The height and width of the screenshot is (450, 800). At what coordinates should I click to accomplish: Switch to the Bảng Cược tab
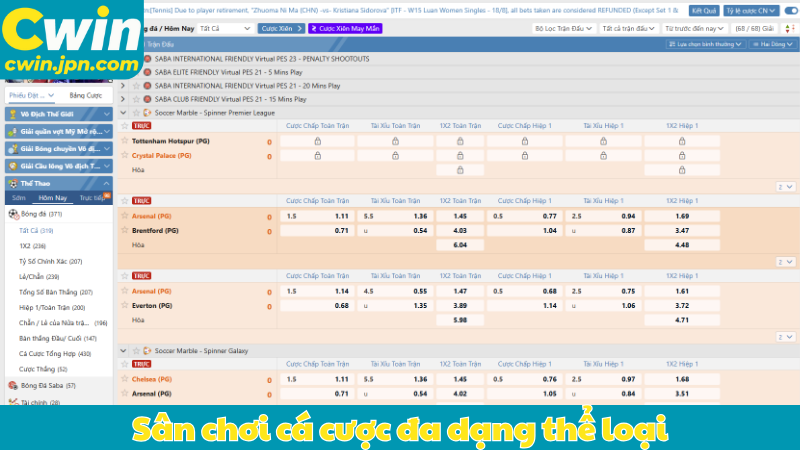tap(85, 95)
